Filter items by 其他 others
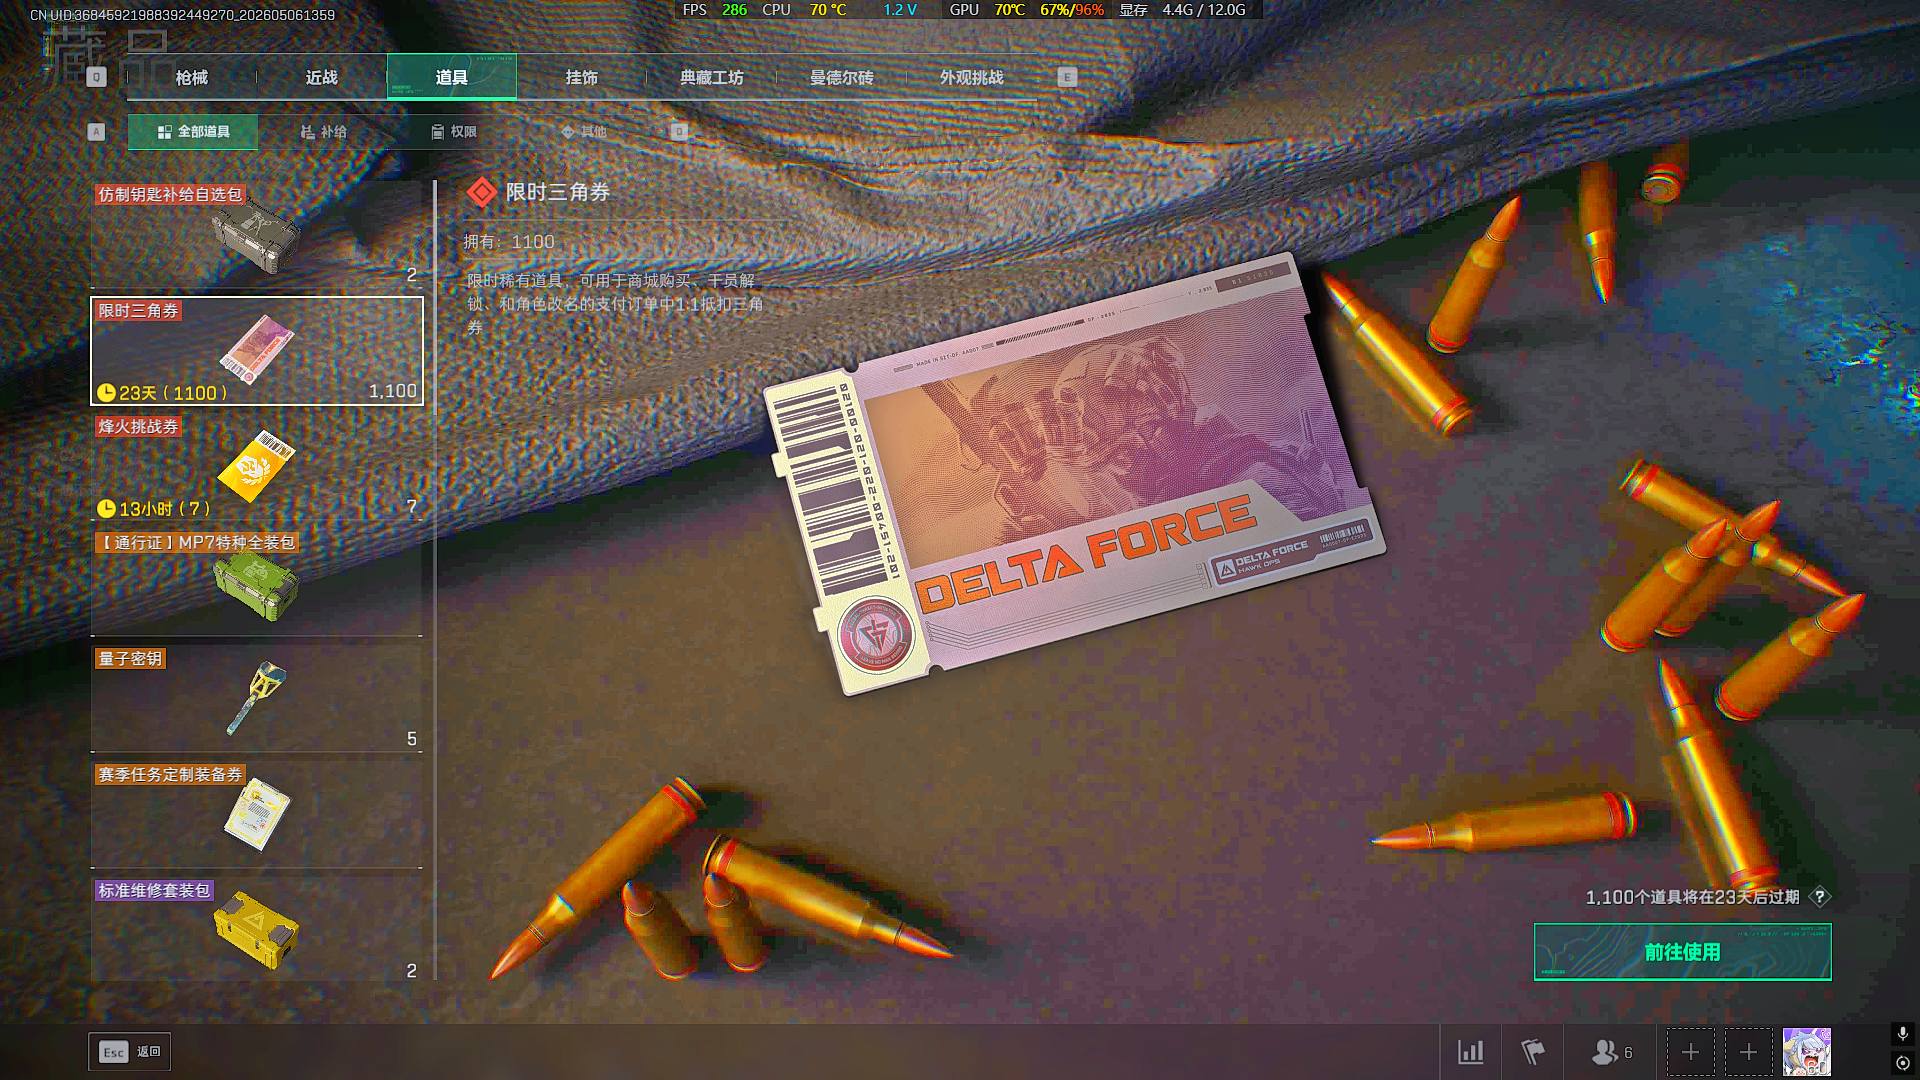Viewport: 1920px width, 1080px height. (583, 132)
